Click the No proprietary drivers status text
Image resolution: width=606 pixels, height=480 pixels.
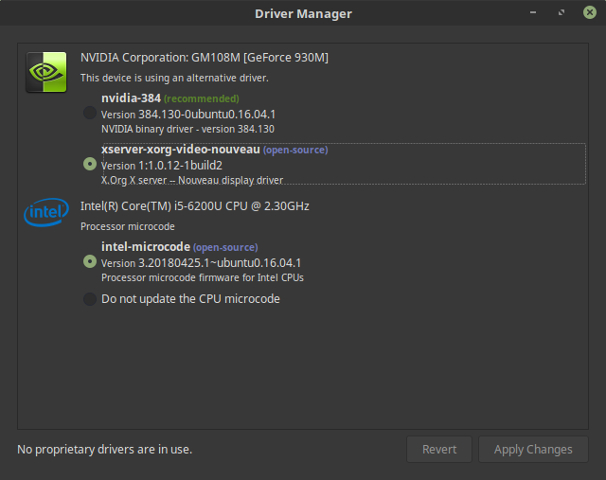coord(105,449)
